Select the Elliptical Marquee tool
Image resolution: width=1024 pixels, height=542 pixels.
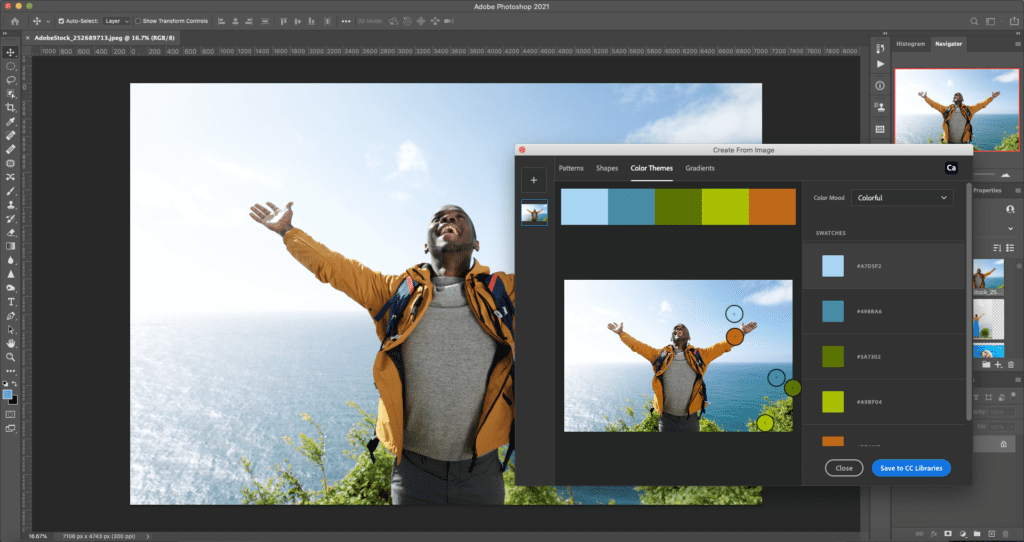tap(10, 66)
